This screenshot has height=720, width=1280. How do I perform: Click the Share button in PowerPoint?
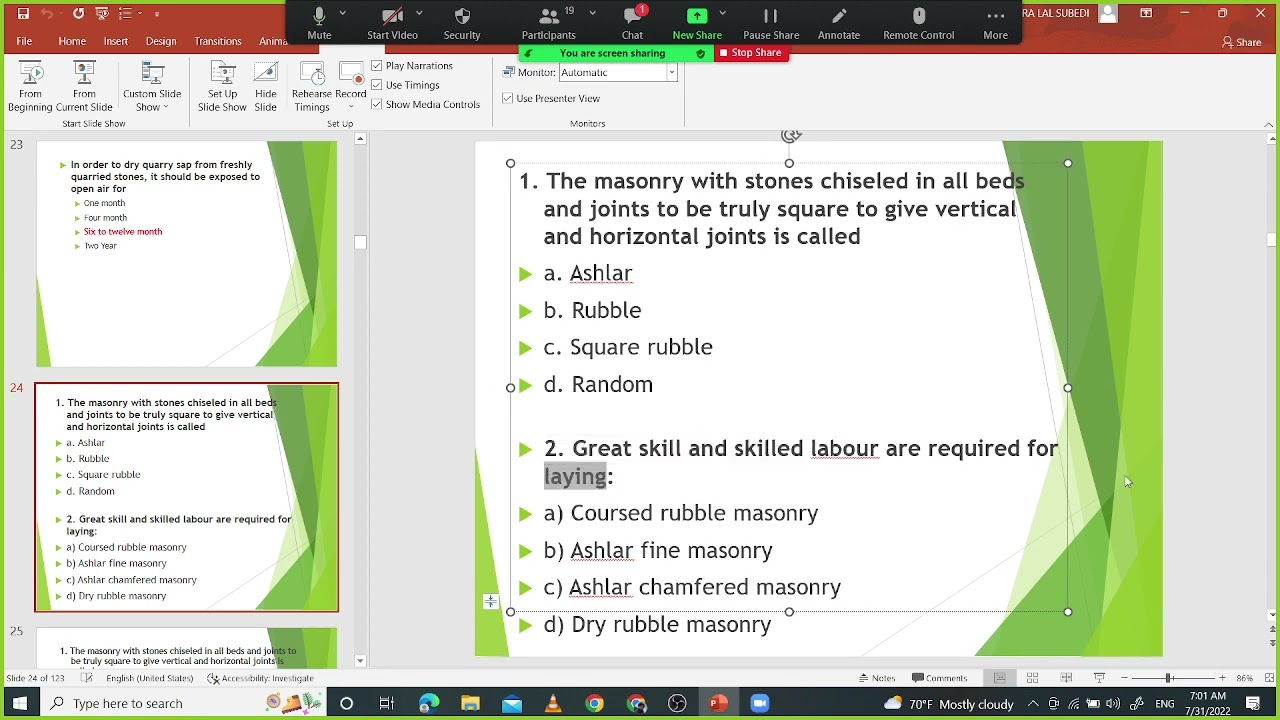pos(1241,42)
